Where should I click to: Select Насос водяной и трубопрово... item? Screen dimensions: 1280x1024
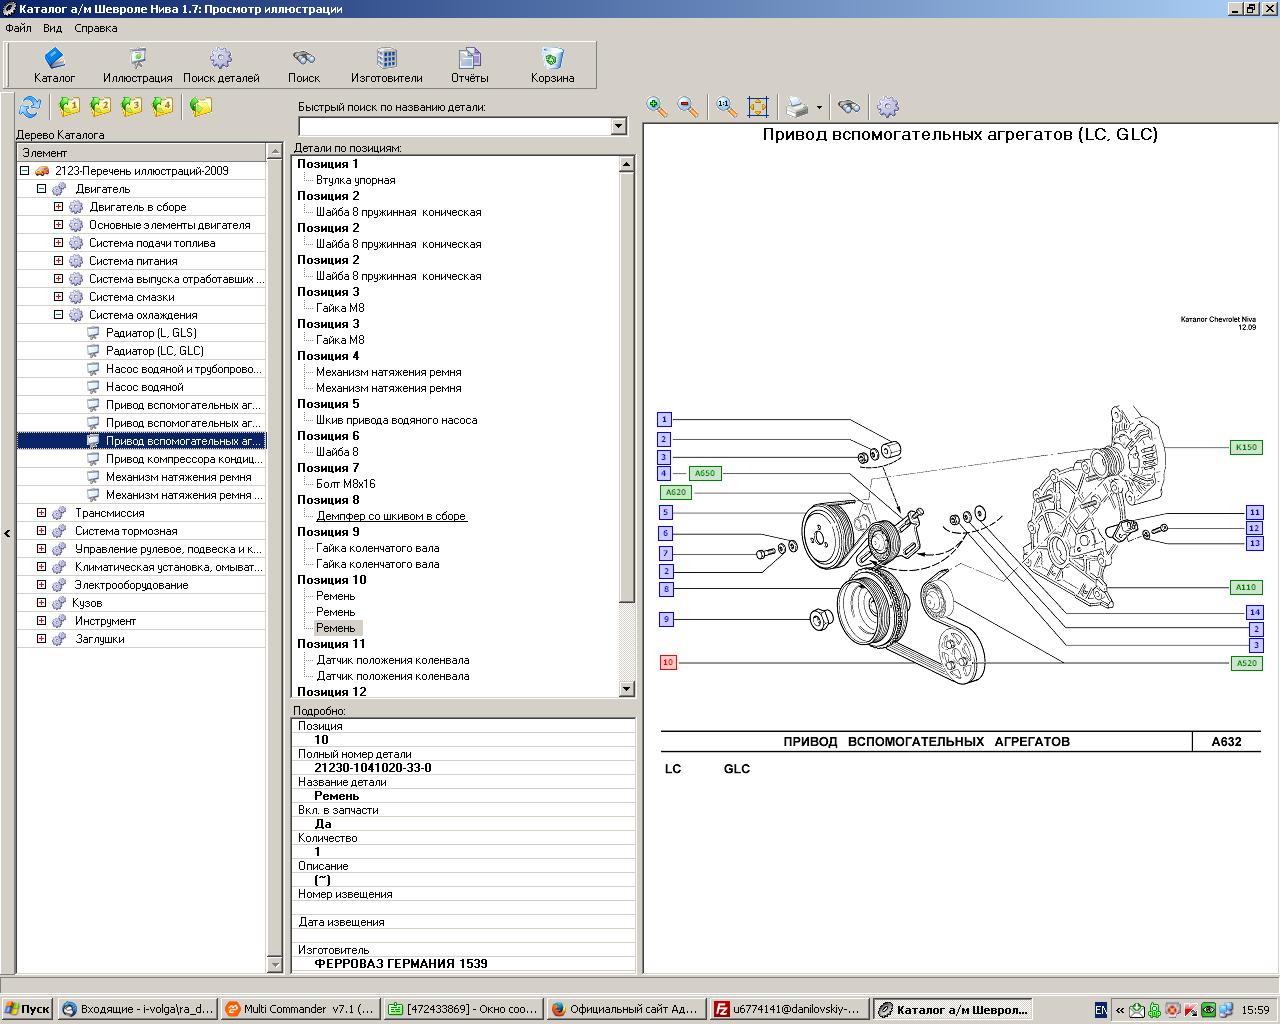click(184, 369)
